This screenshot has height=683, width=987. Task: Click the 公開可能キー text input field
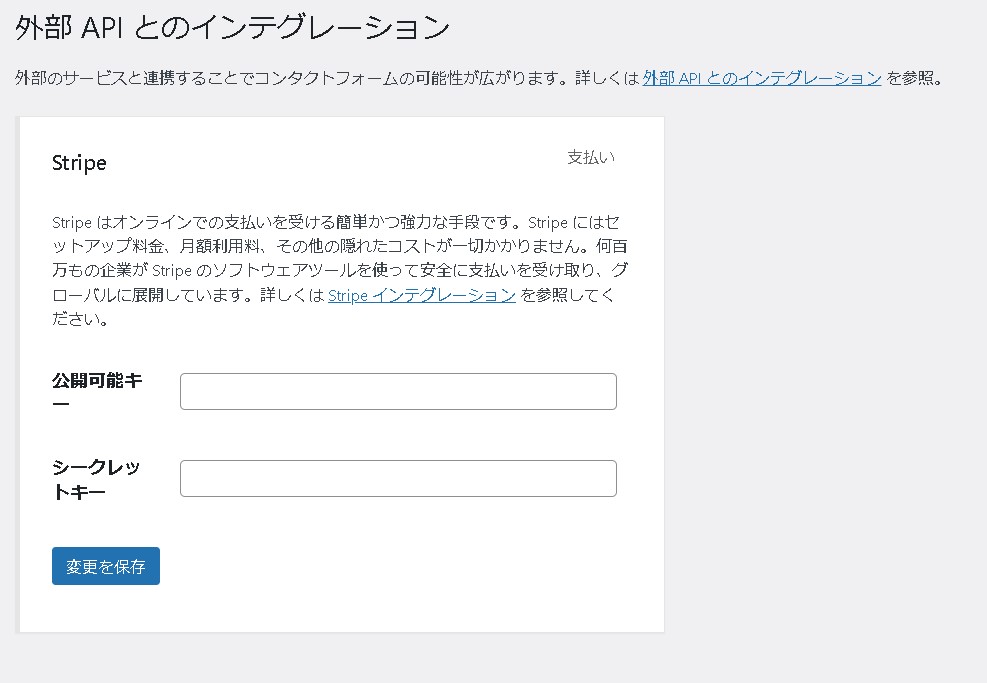(398, 391)
